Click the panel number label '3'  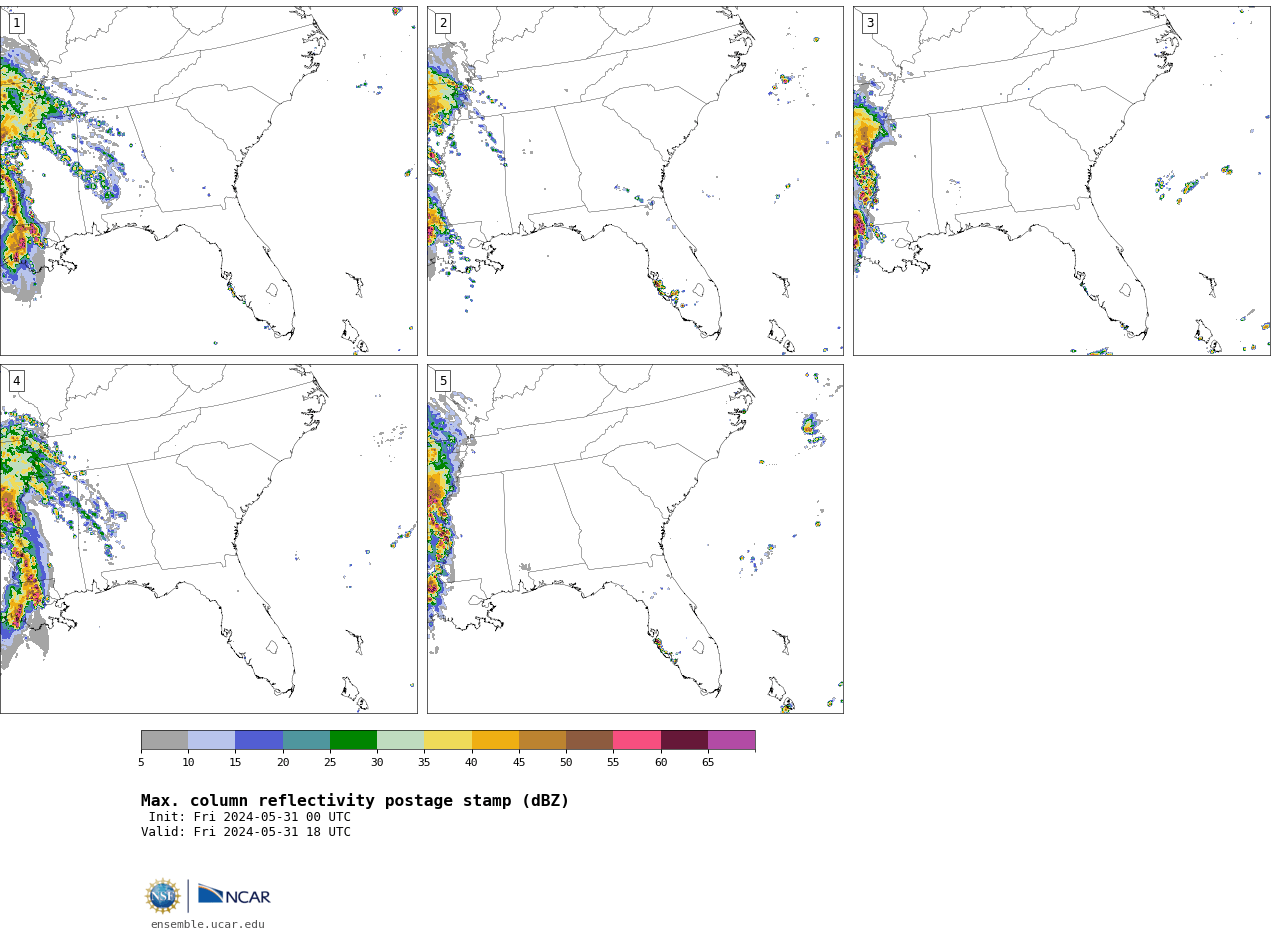tap(870, 23)
